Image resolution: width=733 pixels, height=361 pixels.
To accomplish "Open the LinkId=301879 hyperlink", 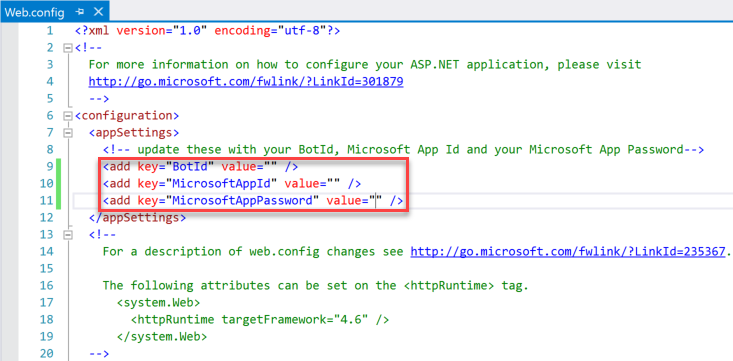I will 246,82.
